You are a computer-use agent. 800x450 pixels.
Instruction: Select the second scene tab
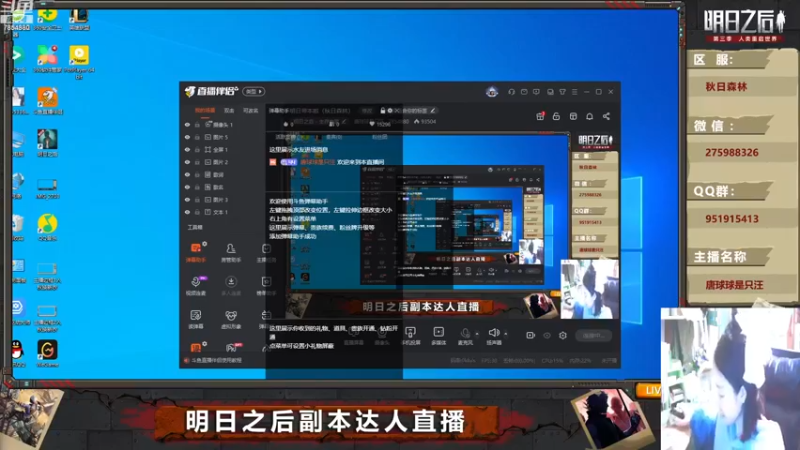click(x=229, y=110)
